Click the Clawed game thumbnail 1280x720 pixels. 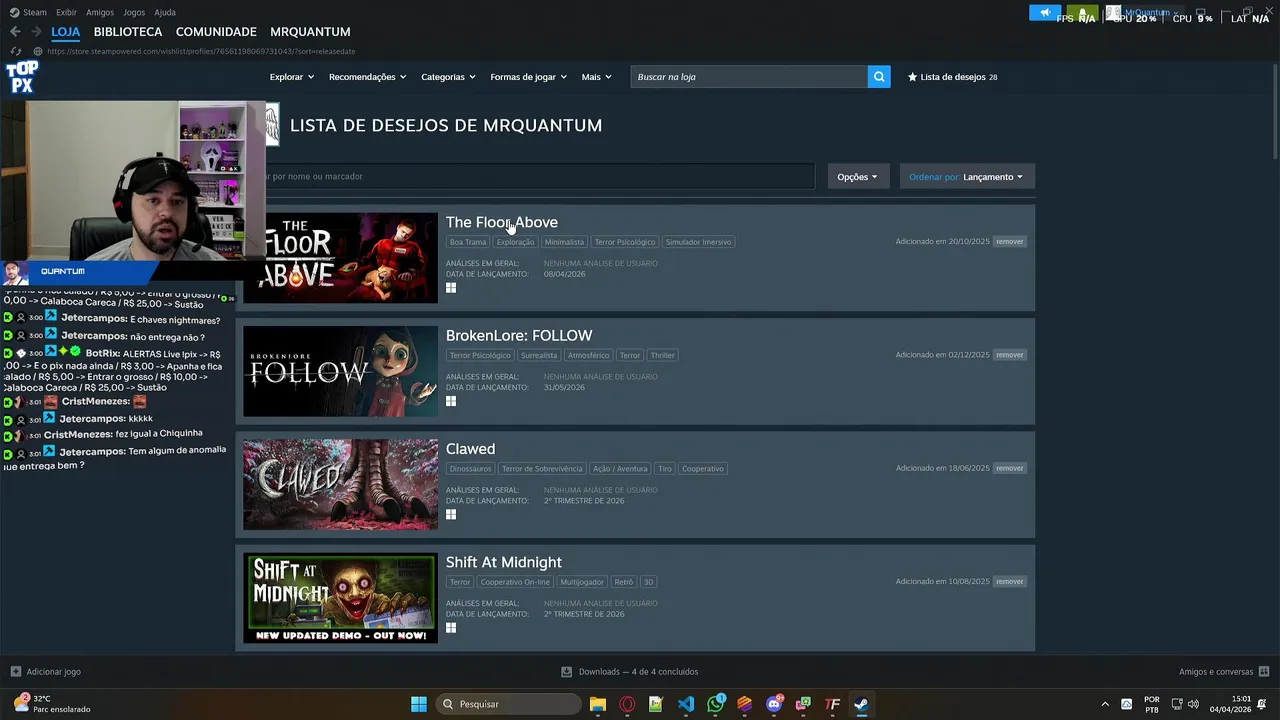pos(340,485)
